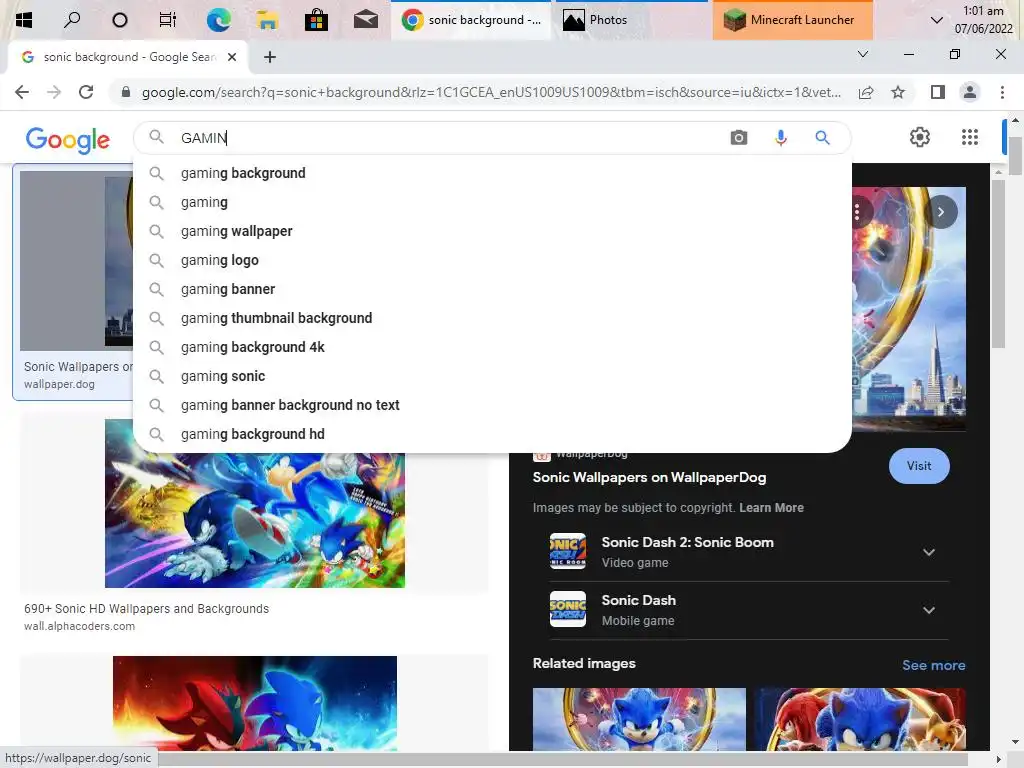The image size is (1024, 768).
Task: Go to next image preview arrow
Action: click(x=940, y=212)
